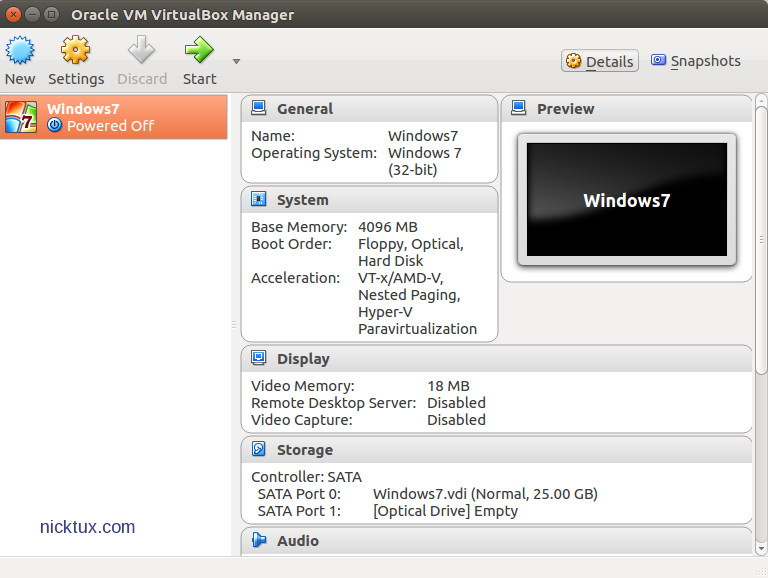Image resolution: width=768 pixels, height=578 pixels.
Task: Click the Windows 7 OS logo icon
Action: click(x=21, y=117)
